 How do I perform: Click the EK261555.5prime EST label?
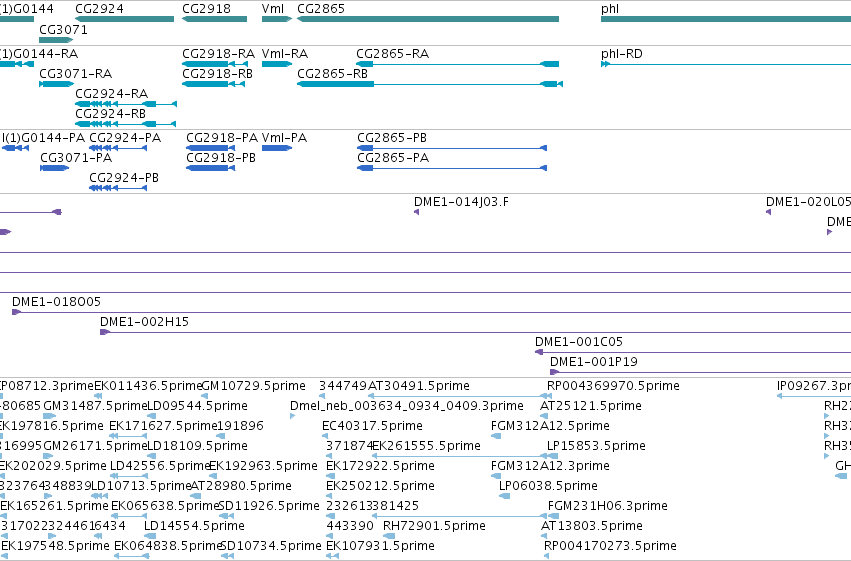coord(427,446)
